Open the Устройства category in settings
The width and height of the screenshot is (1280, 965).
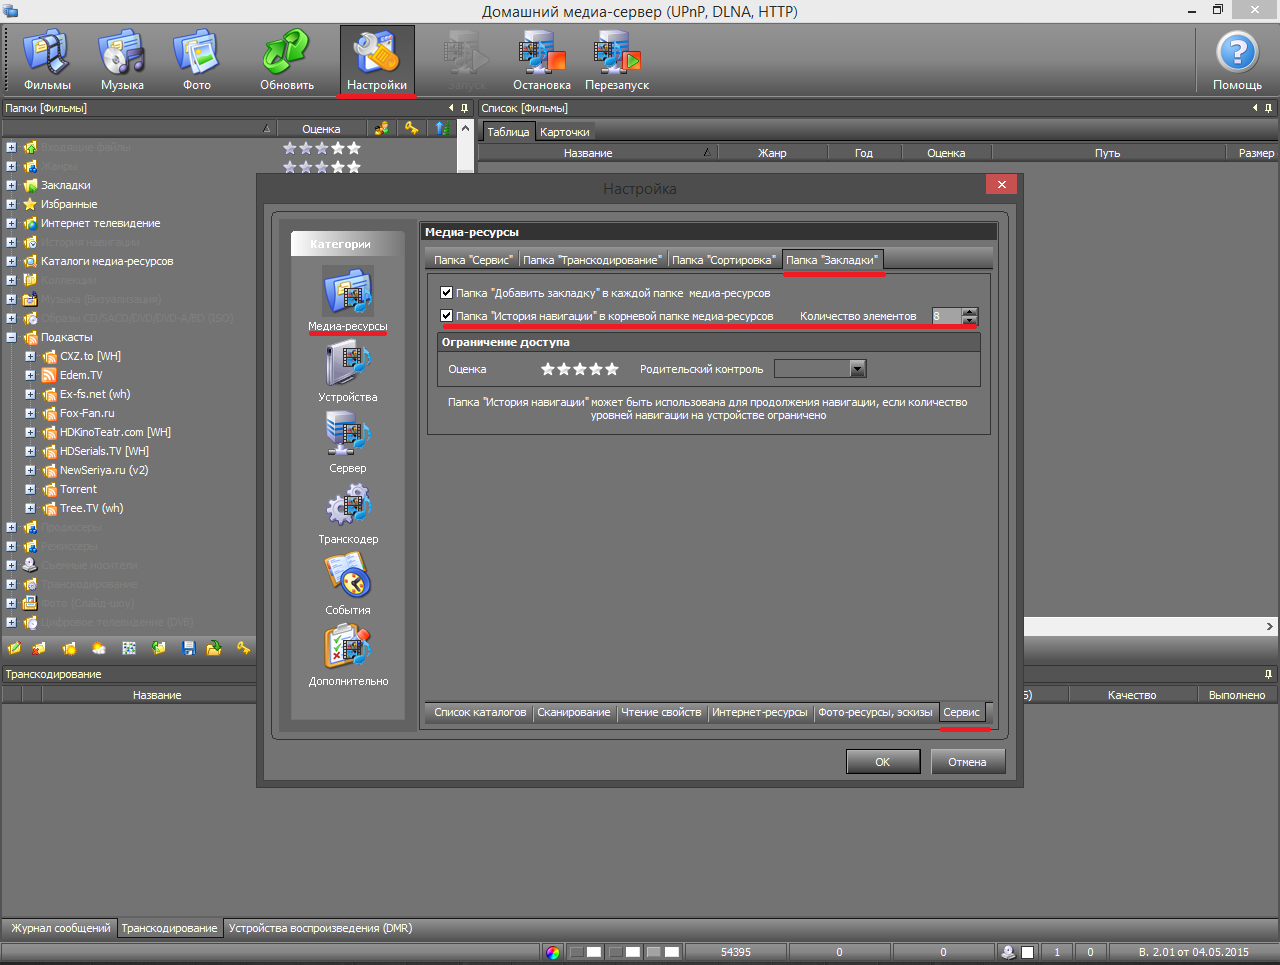(348, 371)
